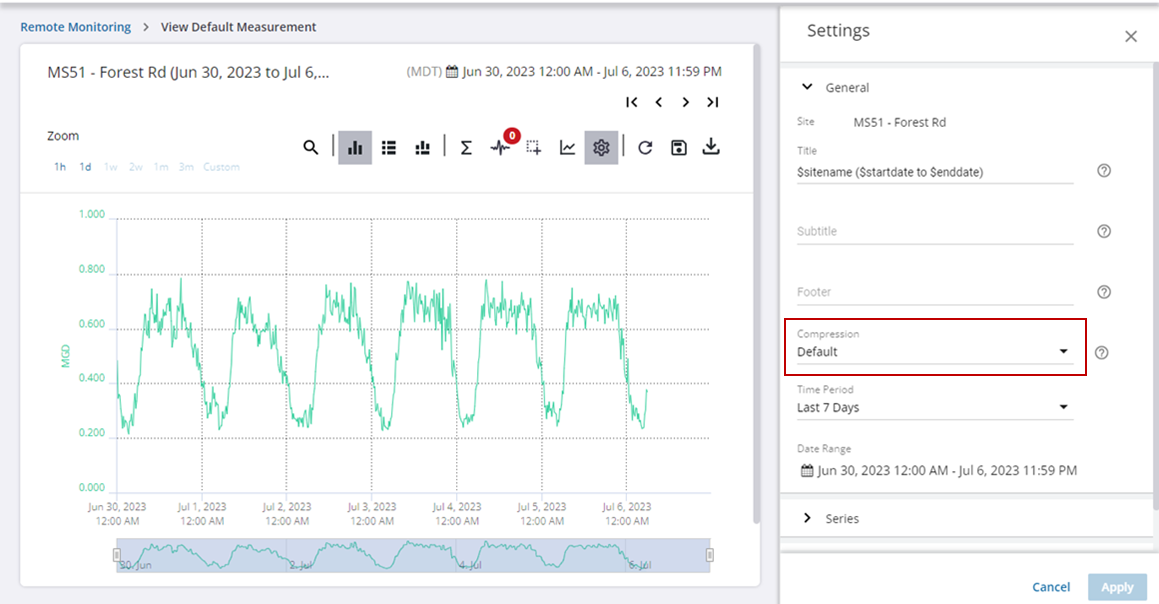Viewport: 1159px width, 604px height.
Task: Click the Cancel button
Action: (x=1051, y=587)
